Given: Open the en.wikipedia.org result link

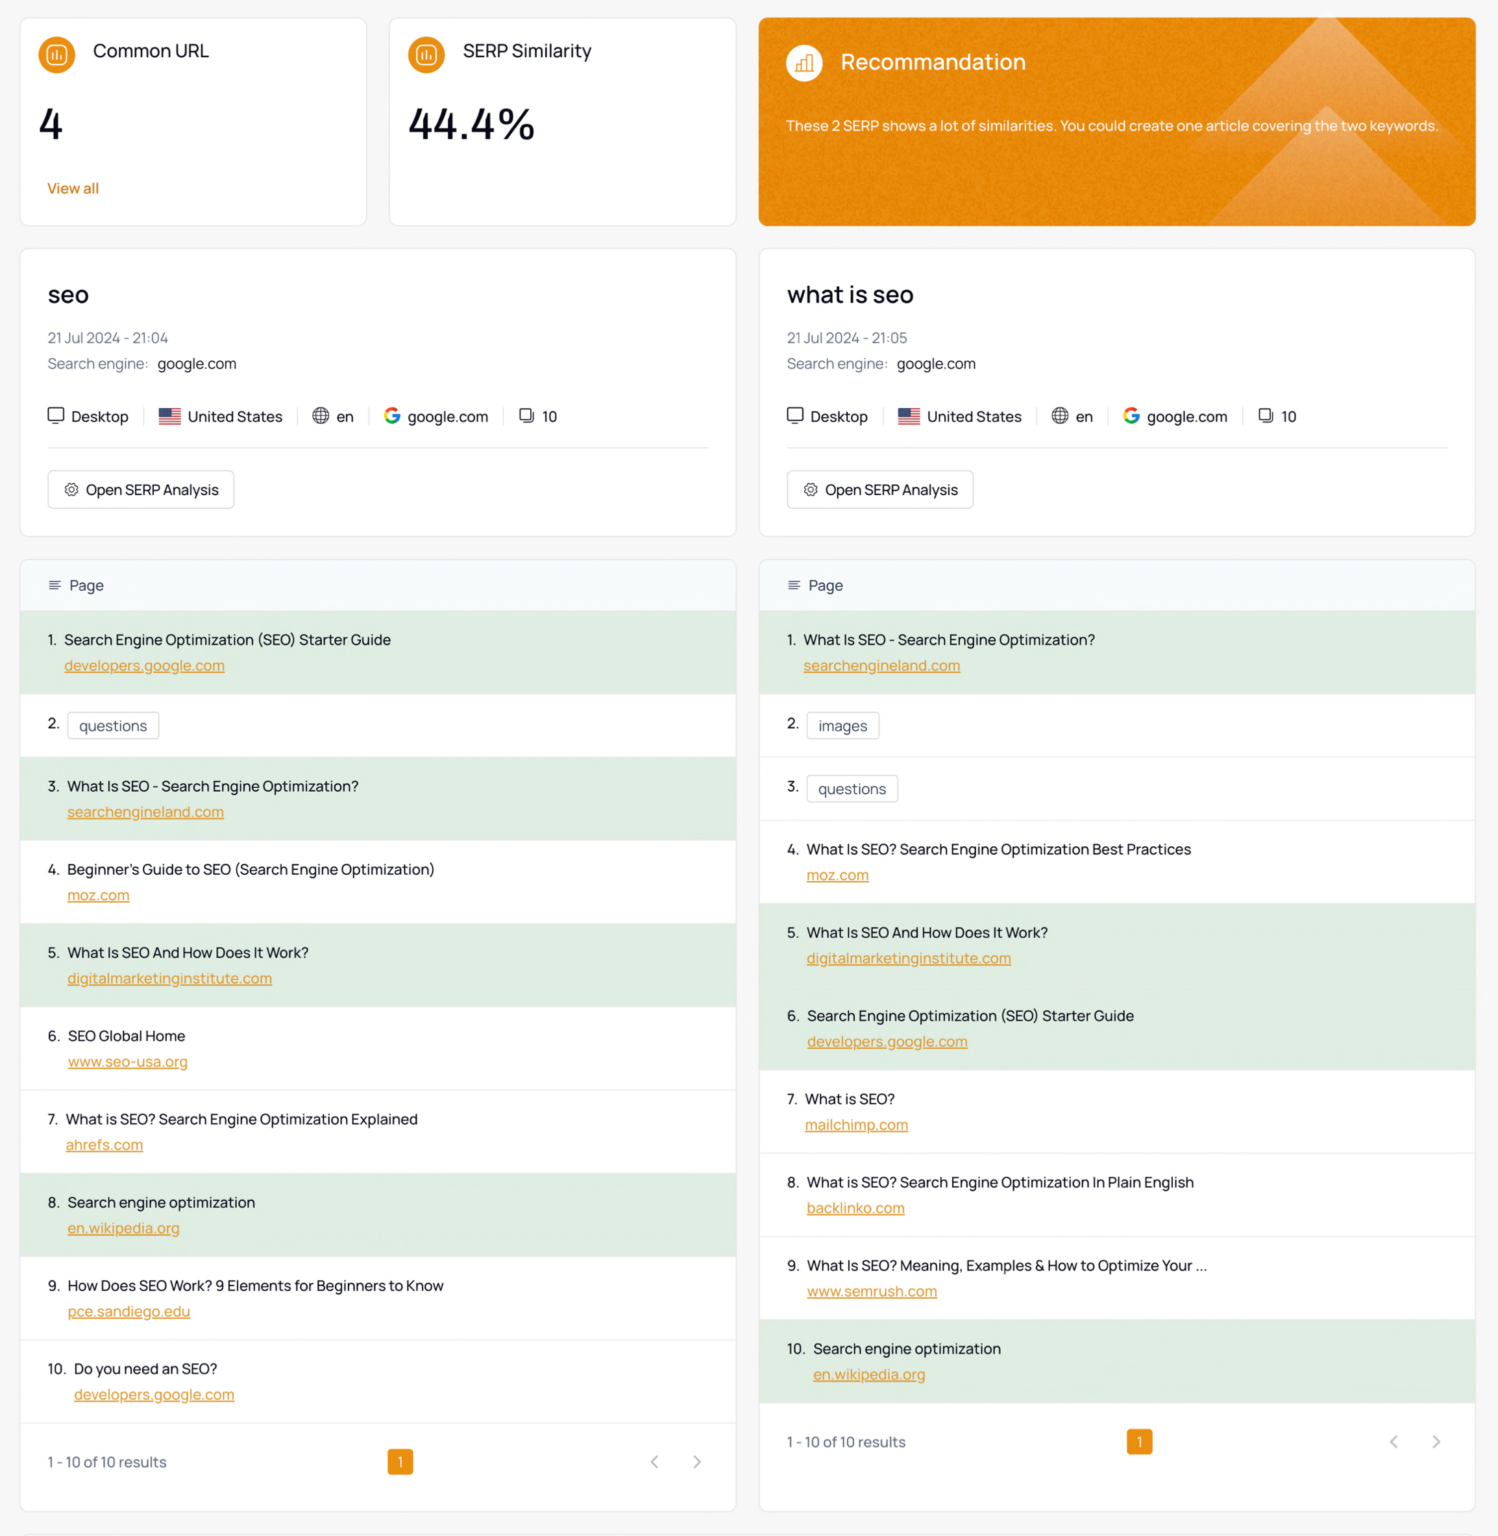Looking at the screenshot, I should [x=123, y=1228].
